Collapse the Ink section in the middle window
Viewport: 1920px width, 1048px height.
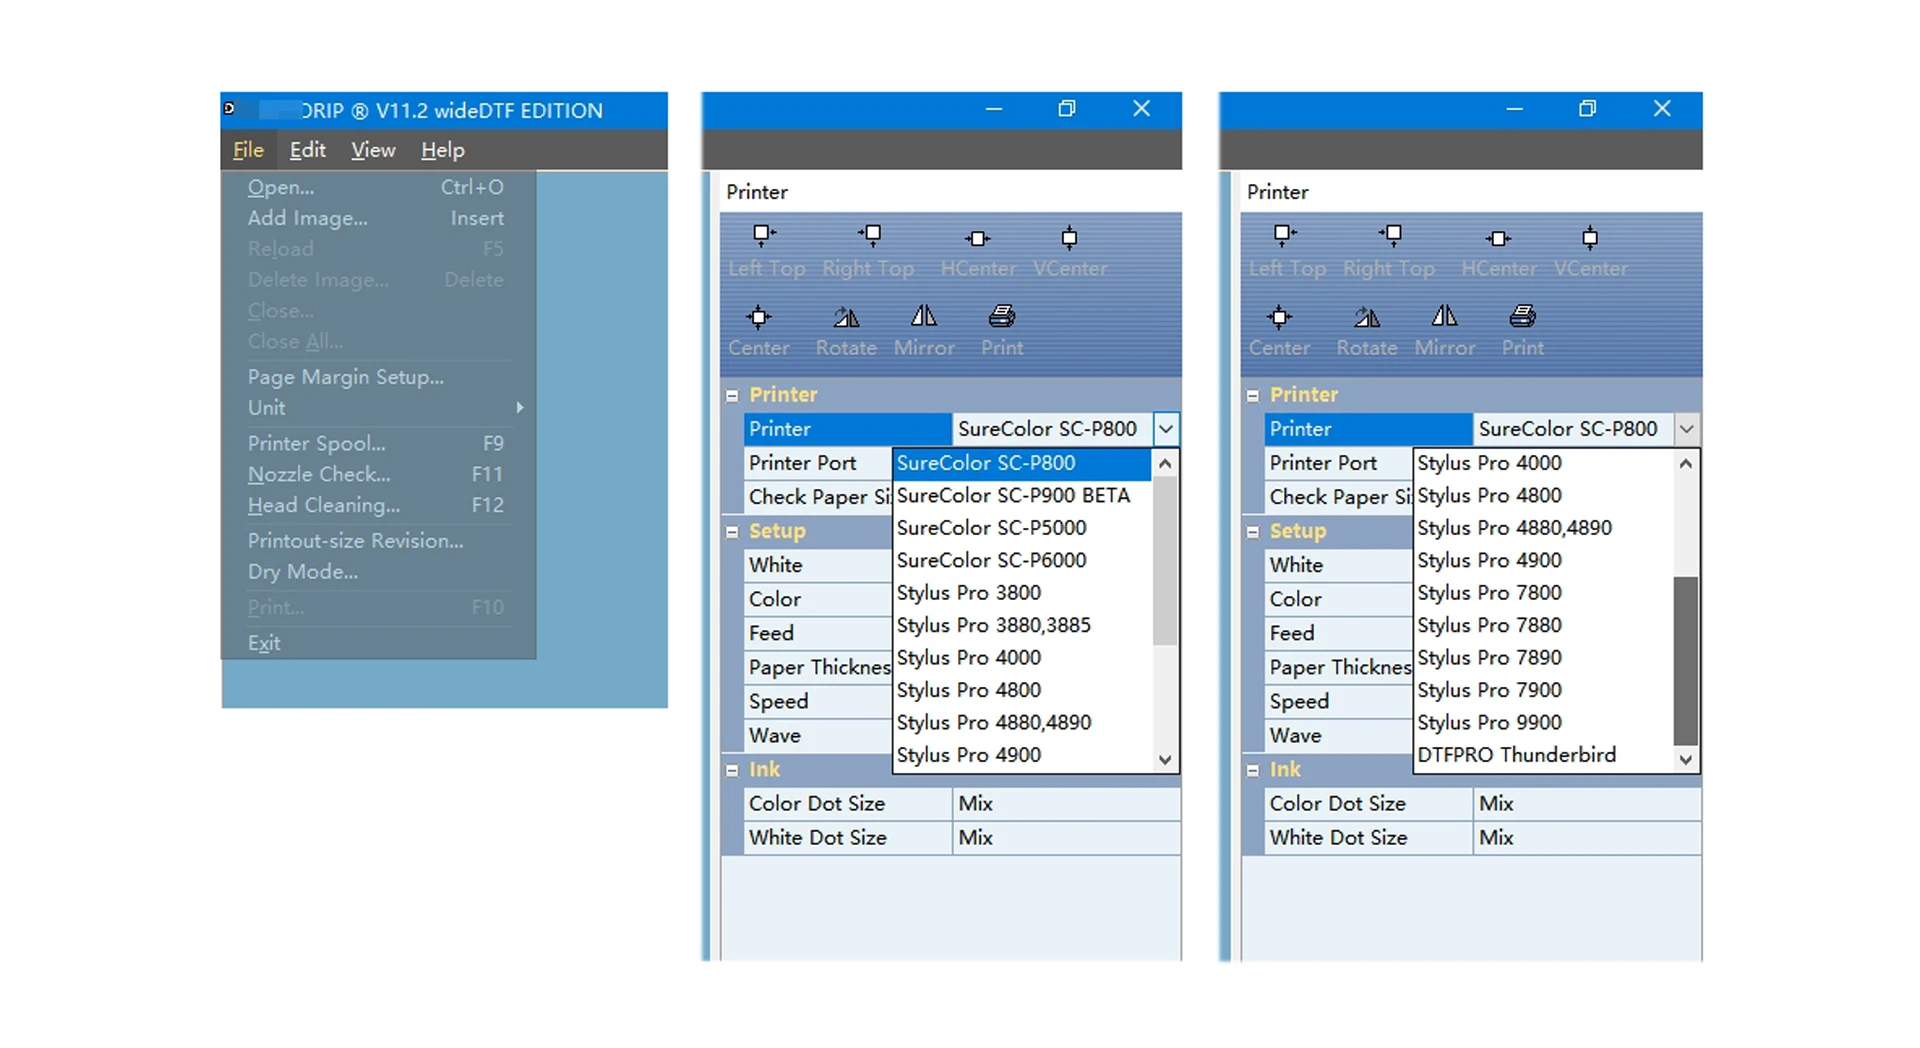click(732, 770)
